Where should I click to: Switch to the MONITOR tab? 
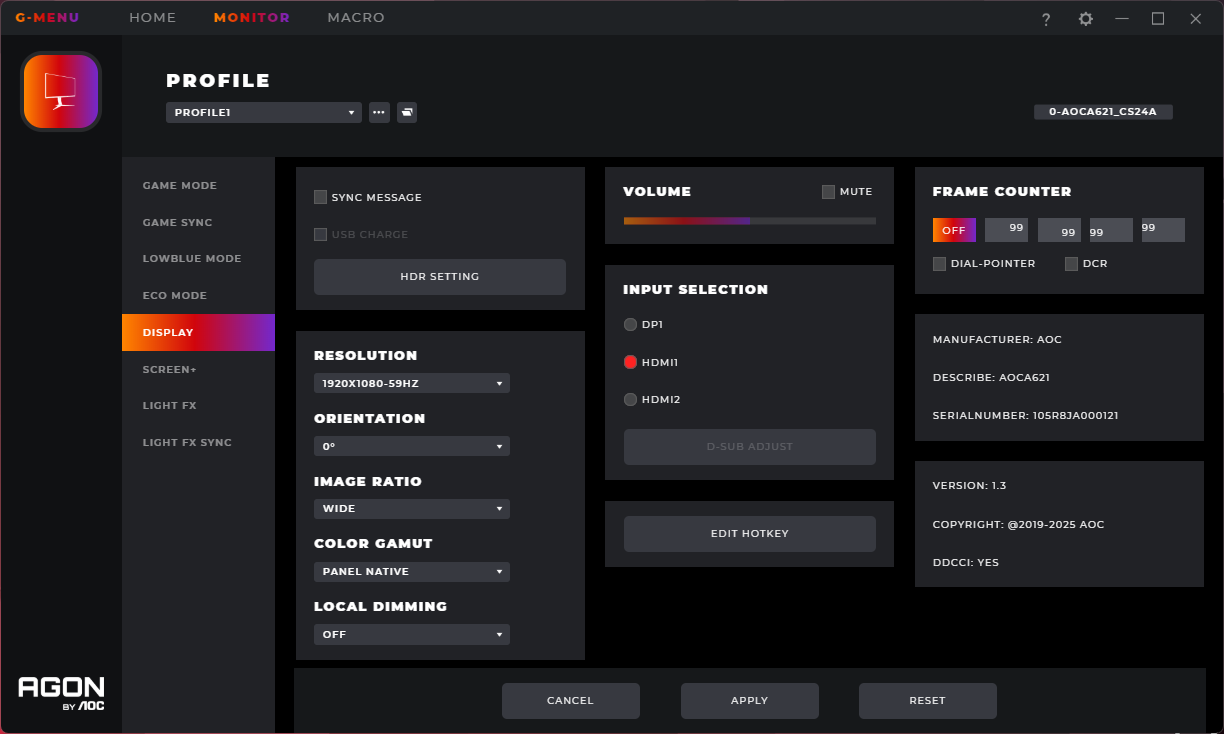pyautogui.click(x=252, y=18)
